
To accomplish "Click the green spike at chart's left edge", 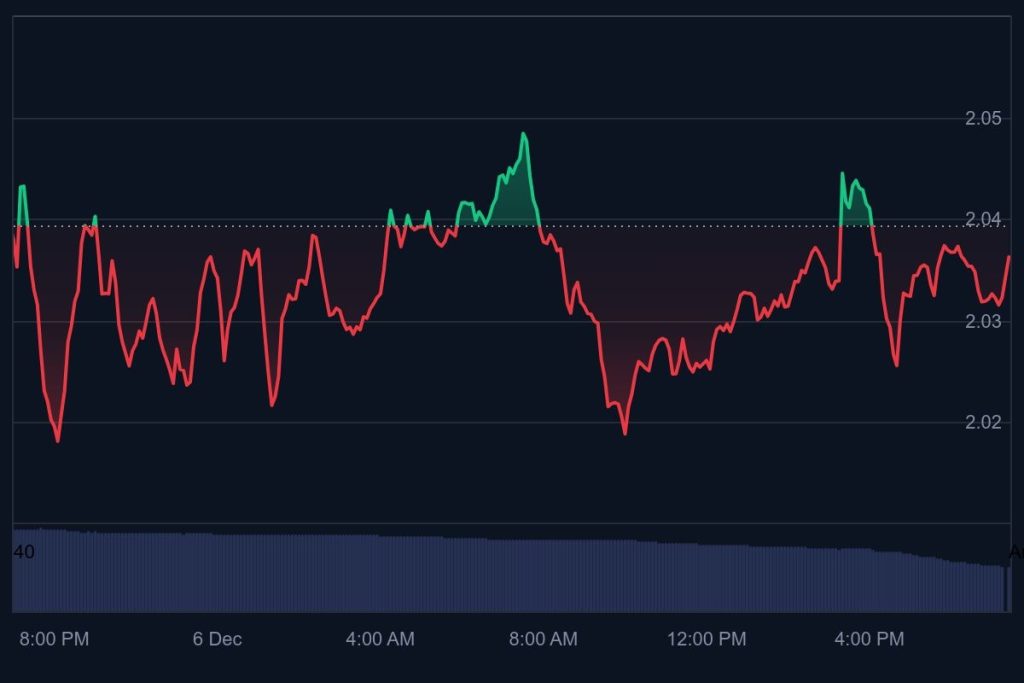I will click(22, 187).
